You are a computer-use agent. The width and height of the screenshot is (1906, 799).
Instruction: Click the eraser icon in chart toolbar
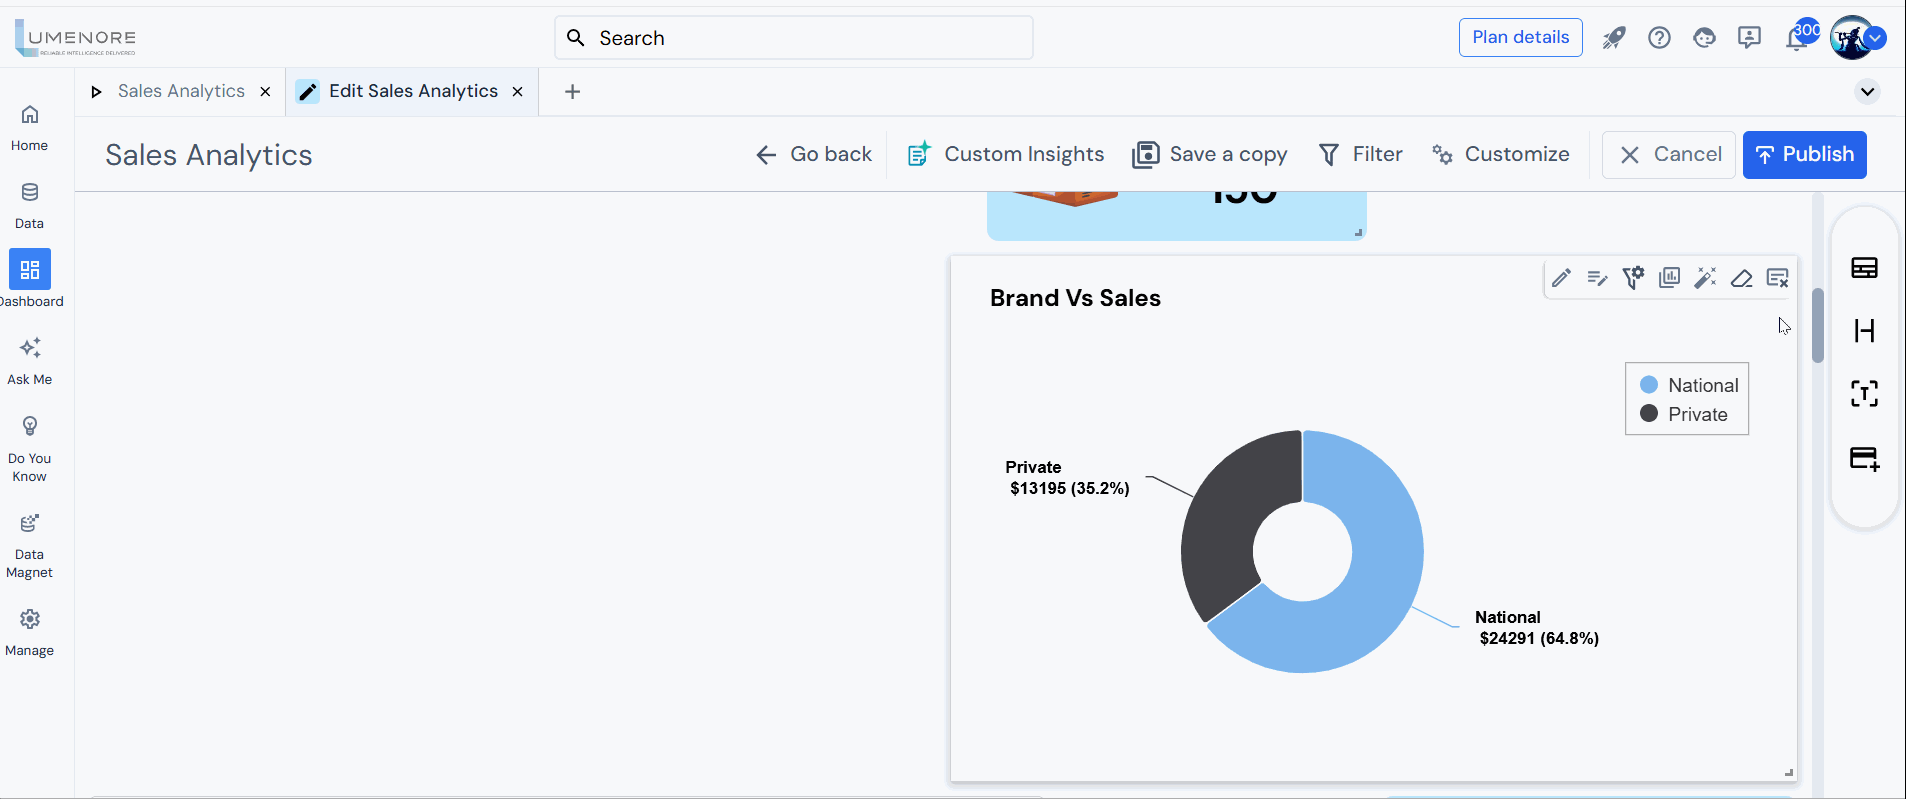[x=1741, y=278]
